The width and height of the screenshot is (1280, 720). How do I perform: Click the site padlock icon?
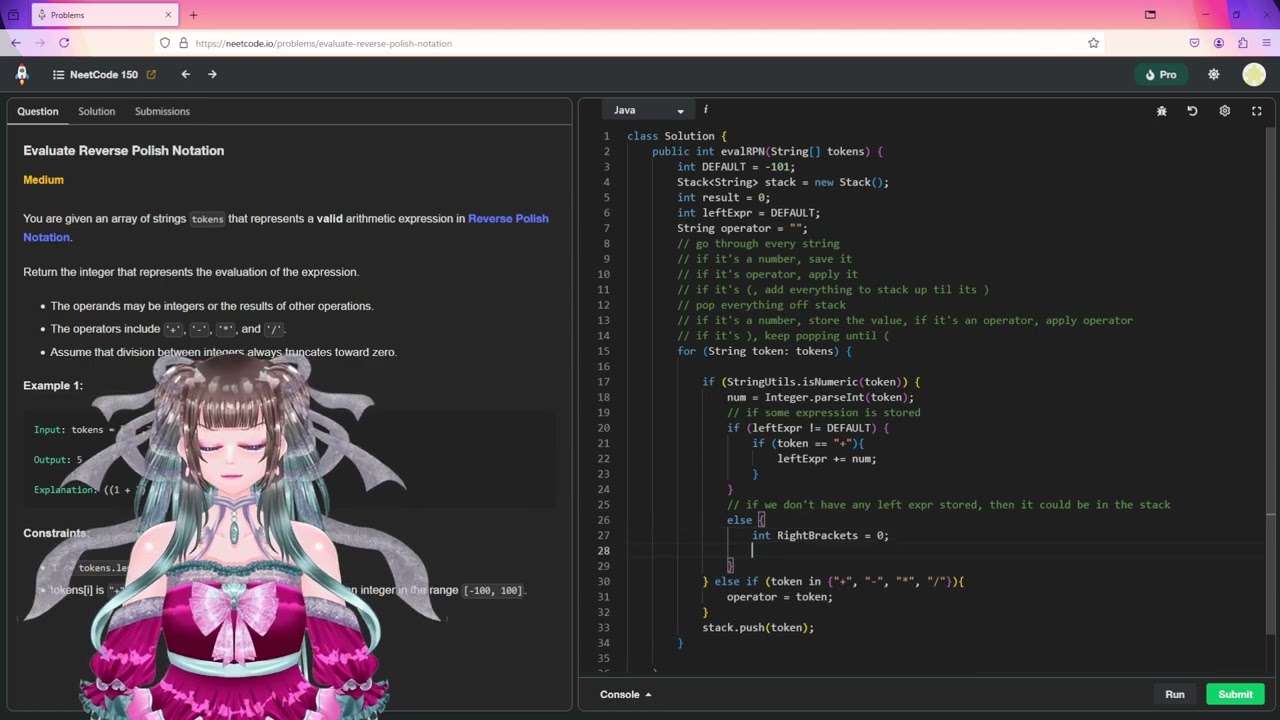pos(183,43)
